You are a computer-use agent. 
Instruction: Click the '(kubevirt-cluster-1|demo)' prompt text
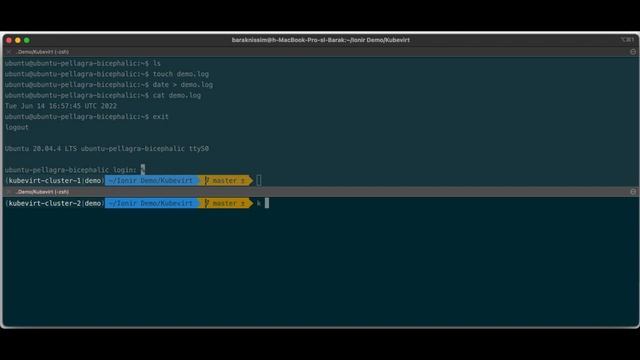[x=55, y=180]
